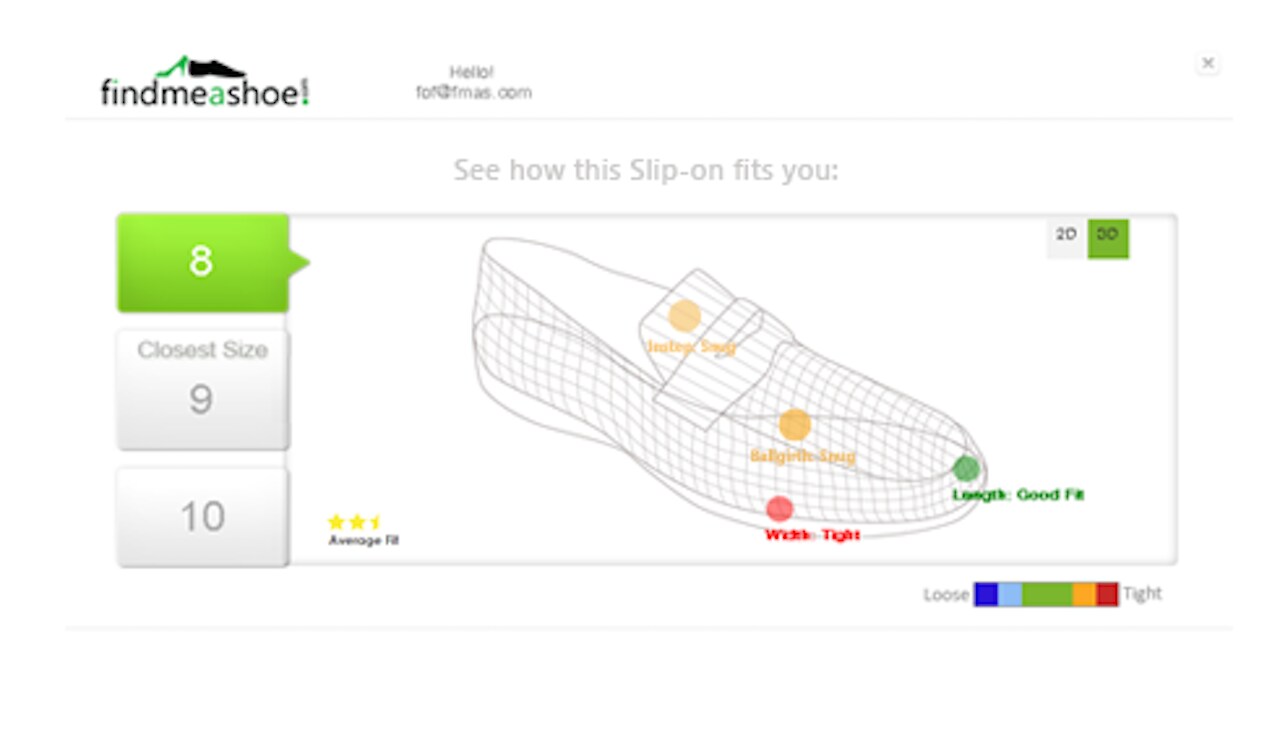Close the fit dialog with X
The width and height of the screenshot is (1280, 751).
[1208, 63]
